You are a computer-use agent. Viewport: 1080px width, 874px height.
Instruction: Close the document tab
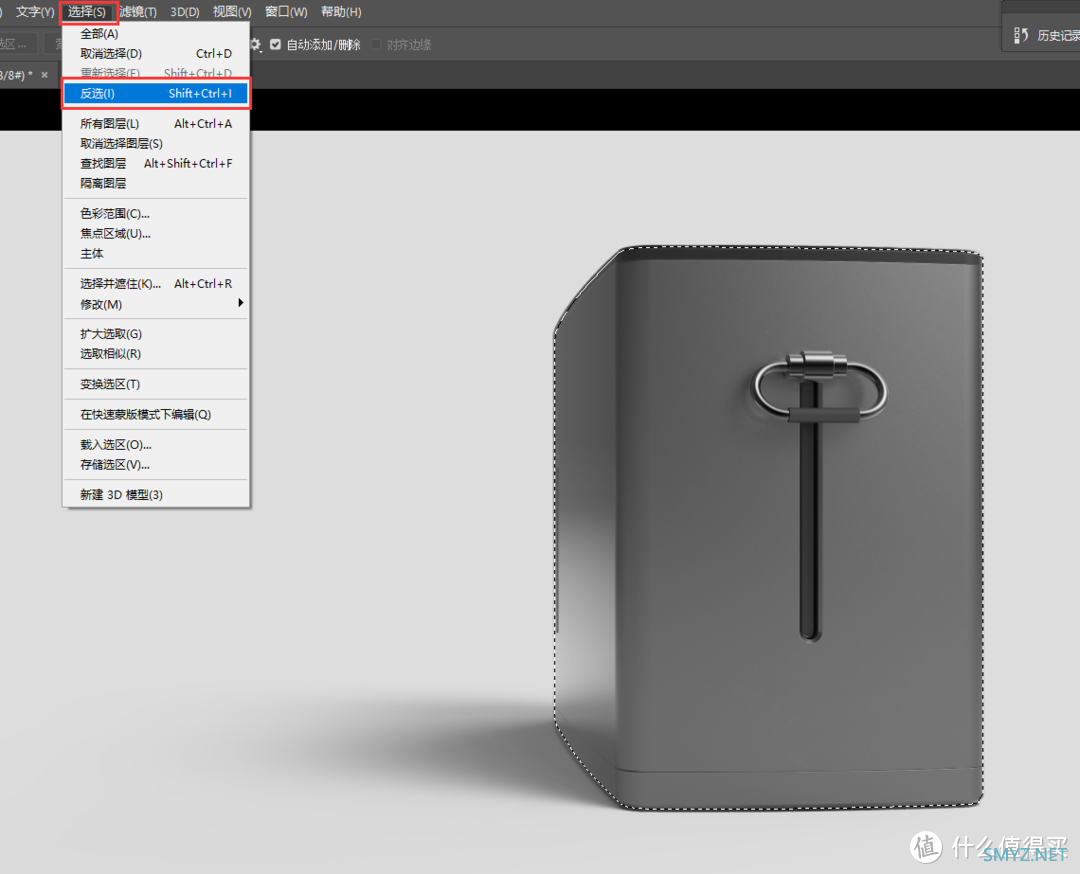pyautogui.click(x=45, y=74)
